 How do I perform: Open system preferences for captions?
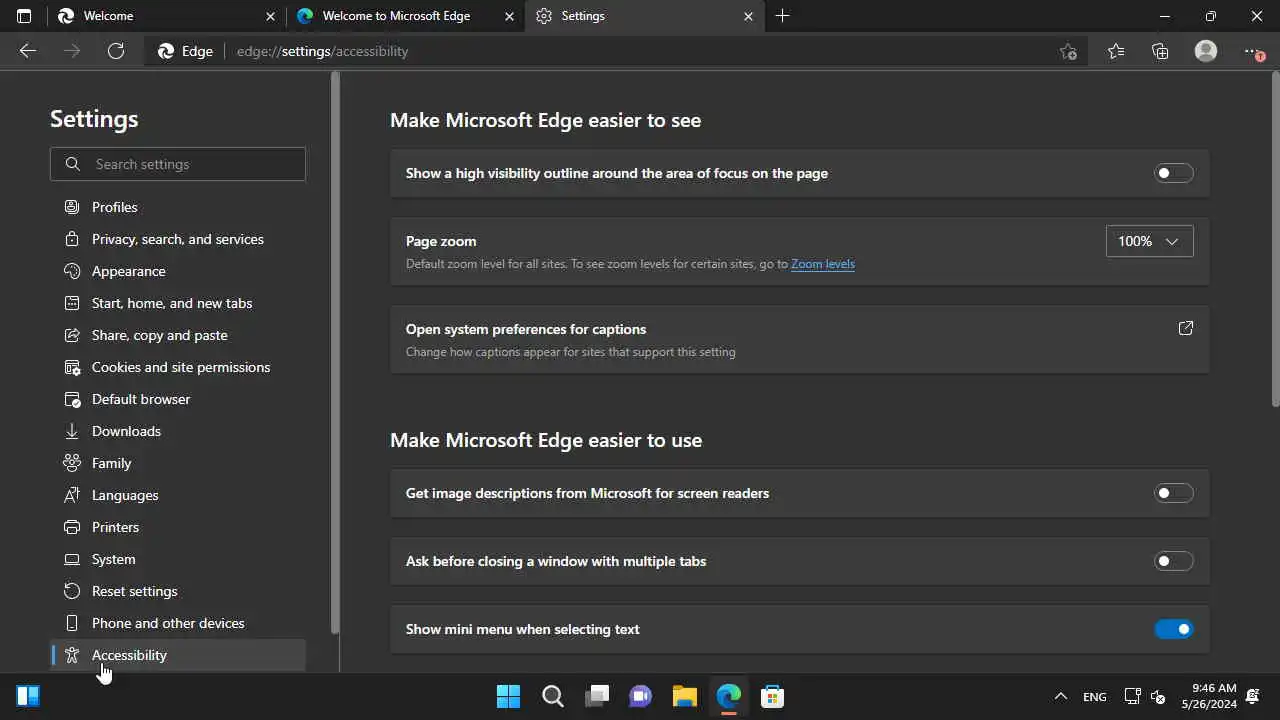799,339
